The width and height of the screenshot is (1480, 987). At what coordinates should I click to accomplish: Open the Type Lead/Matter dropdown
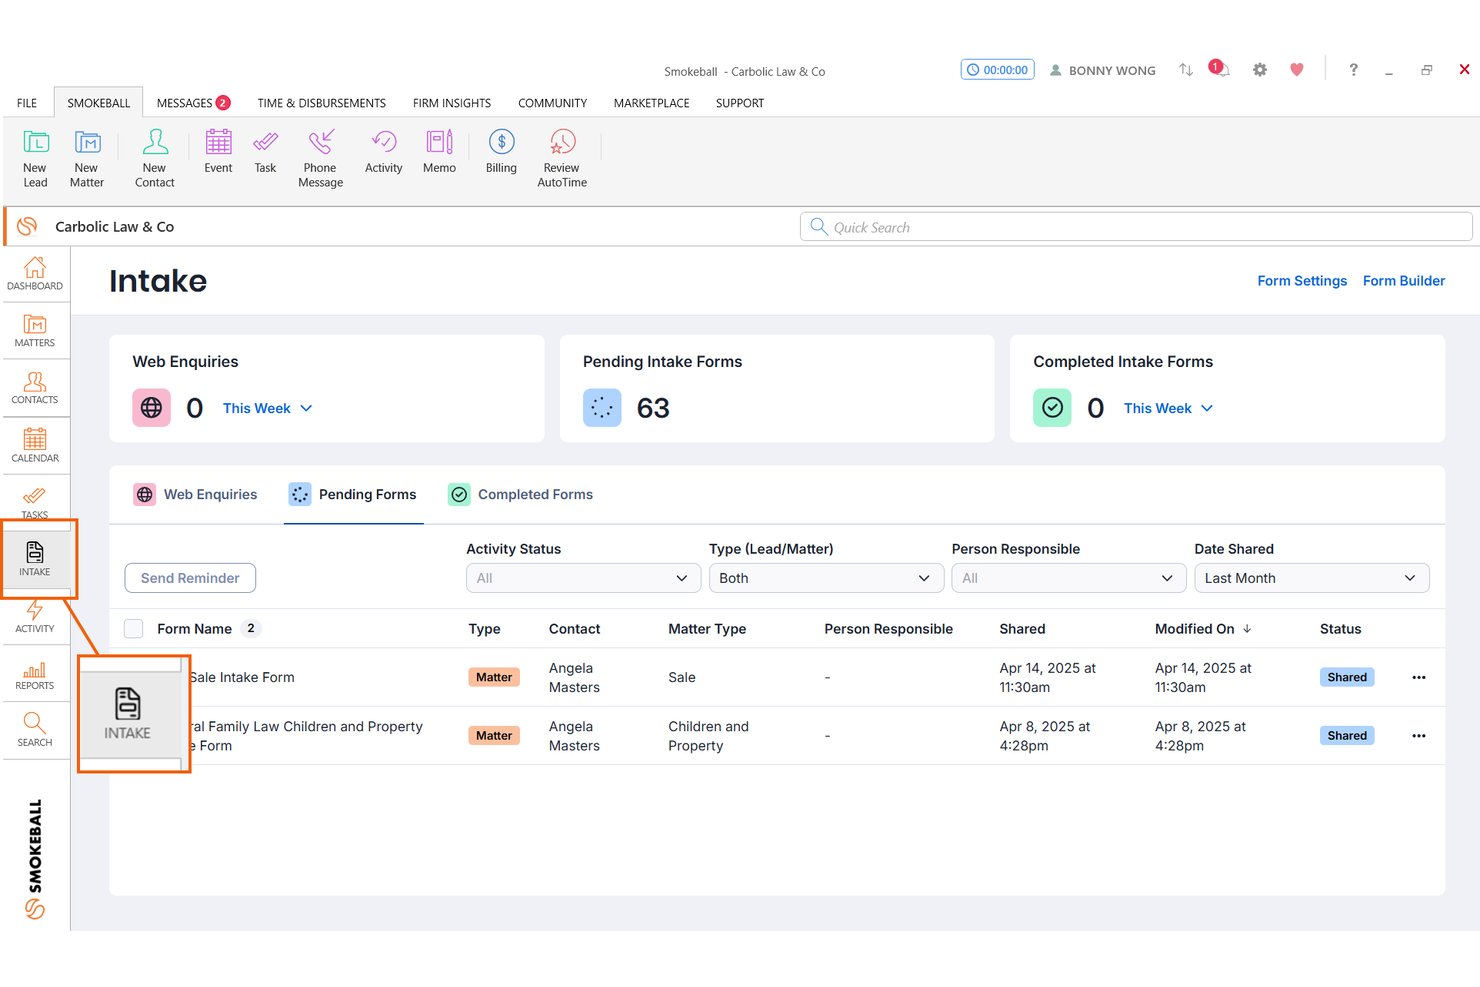click(826, 578)
